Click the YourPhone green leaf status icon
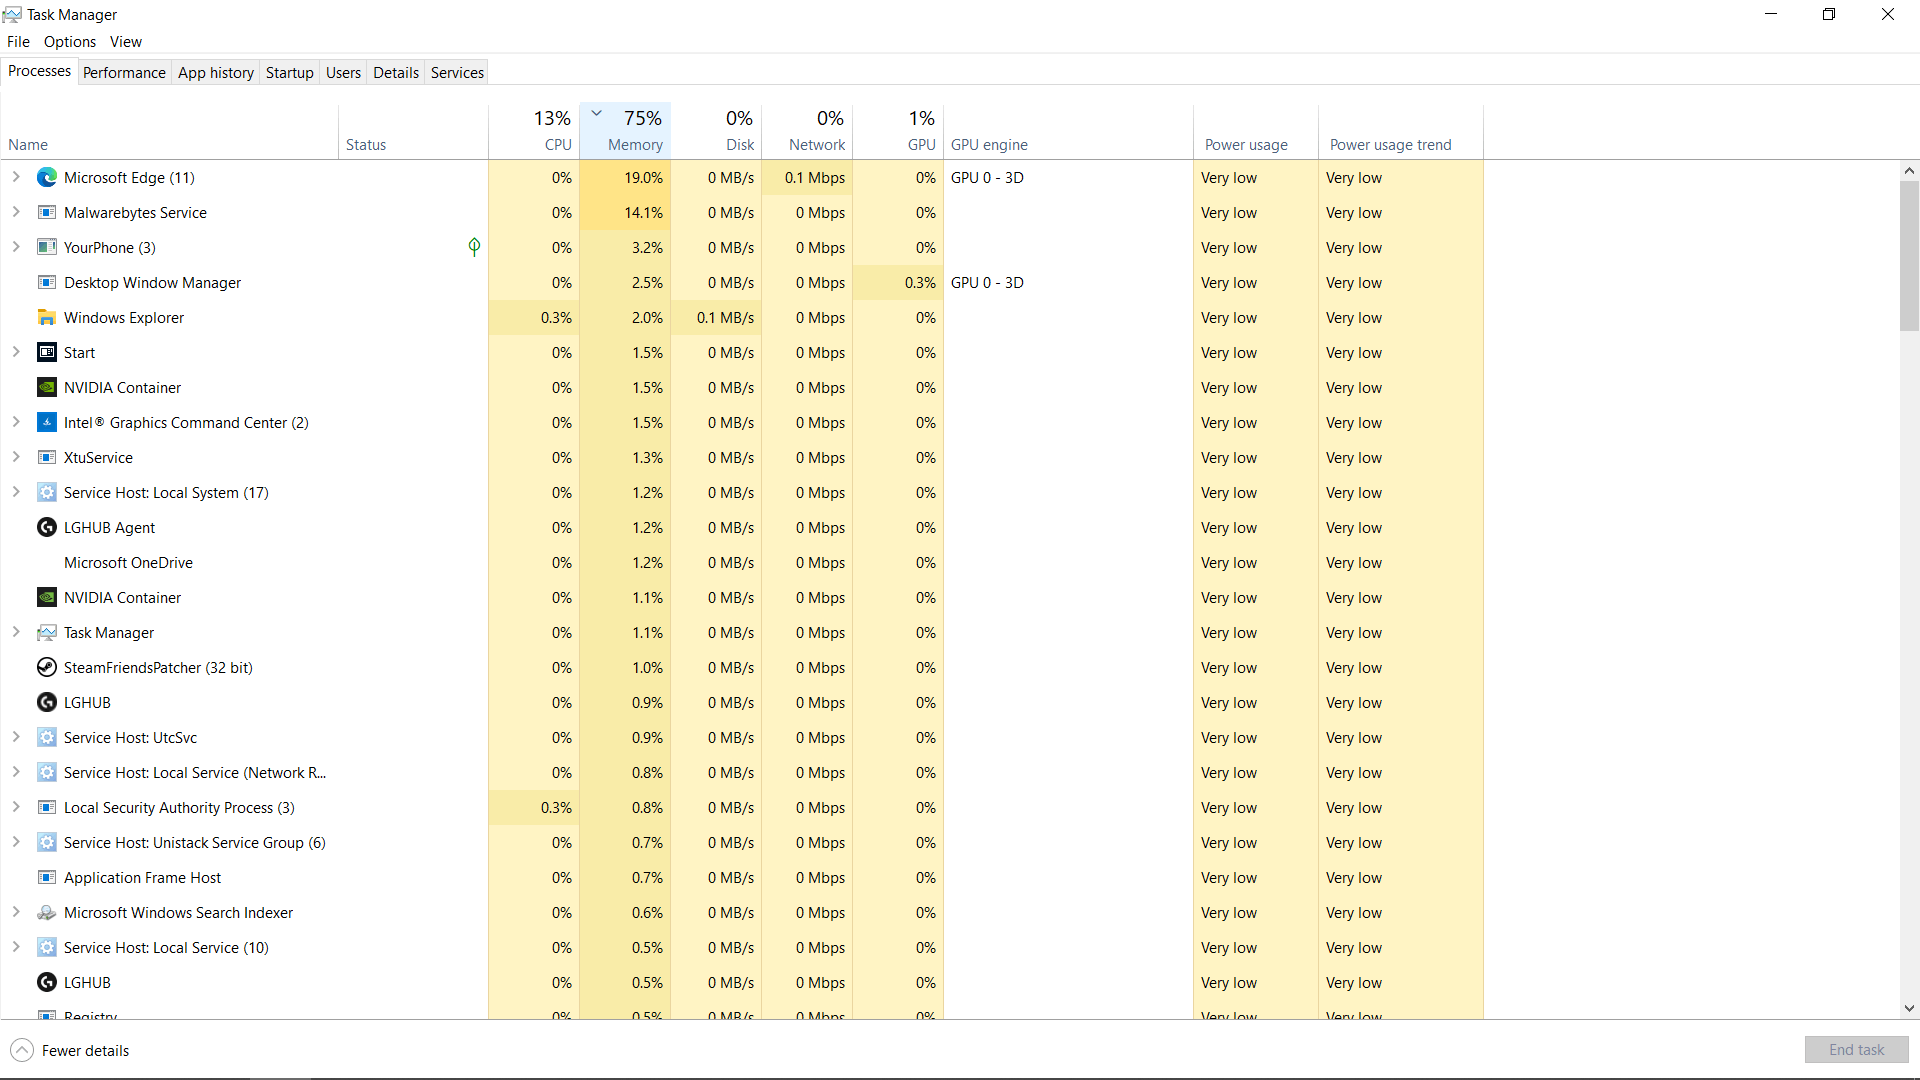This screenshot has width=1920, height=1080. coord(474,247)
